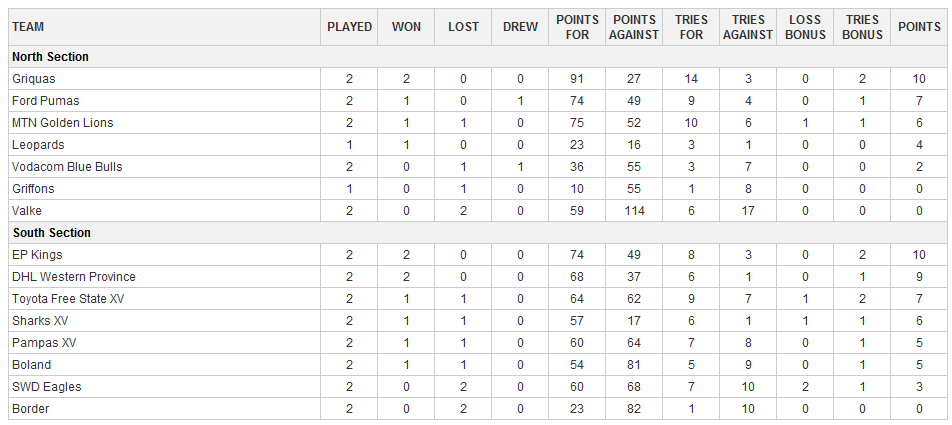Click the POINTS AGAINST column header
Viewport: 952px width, 425px height.
tap(635, 27)
